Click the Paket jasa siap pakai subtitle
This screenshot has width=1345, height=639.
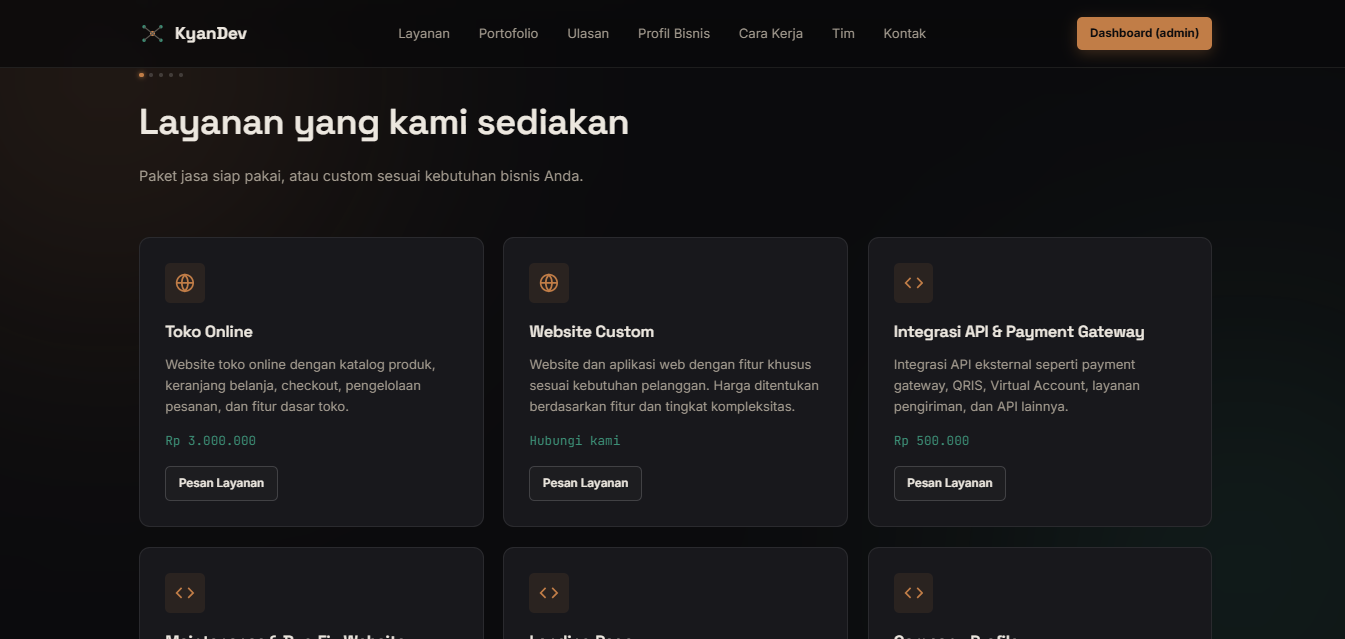[x=361, y=176]
